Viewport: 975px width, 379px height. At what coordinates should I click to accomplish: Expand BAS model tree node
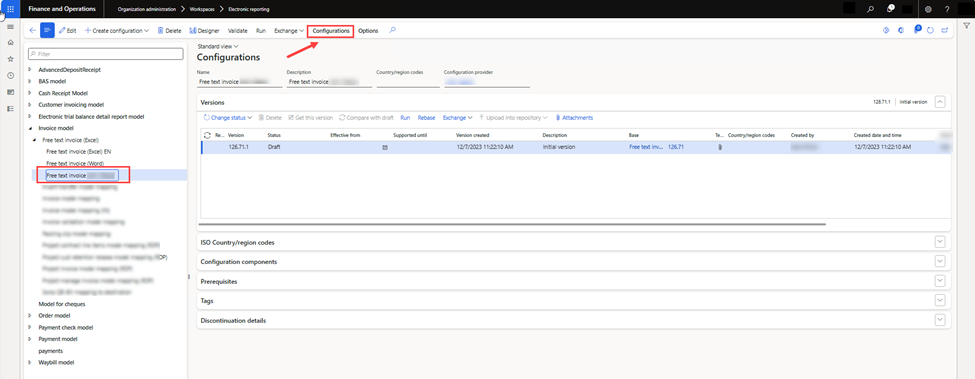click(30, 81)
